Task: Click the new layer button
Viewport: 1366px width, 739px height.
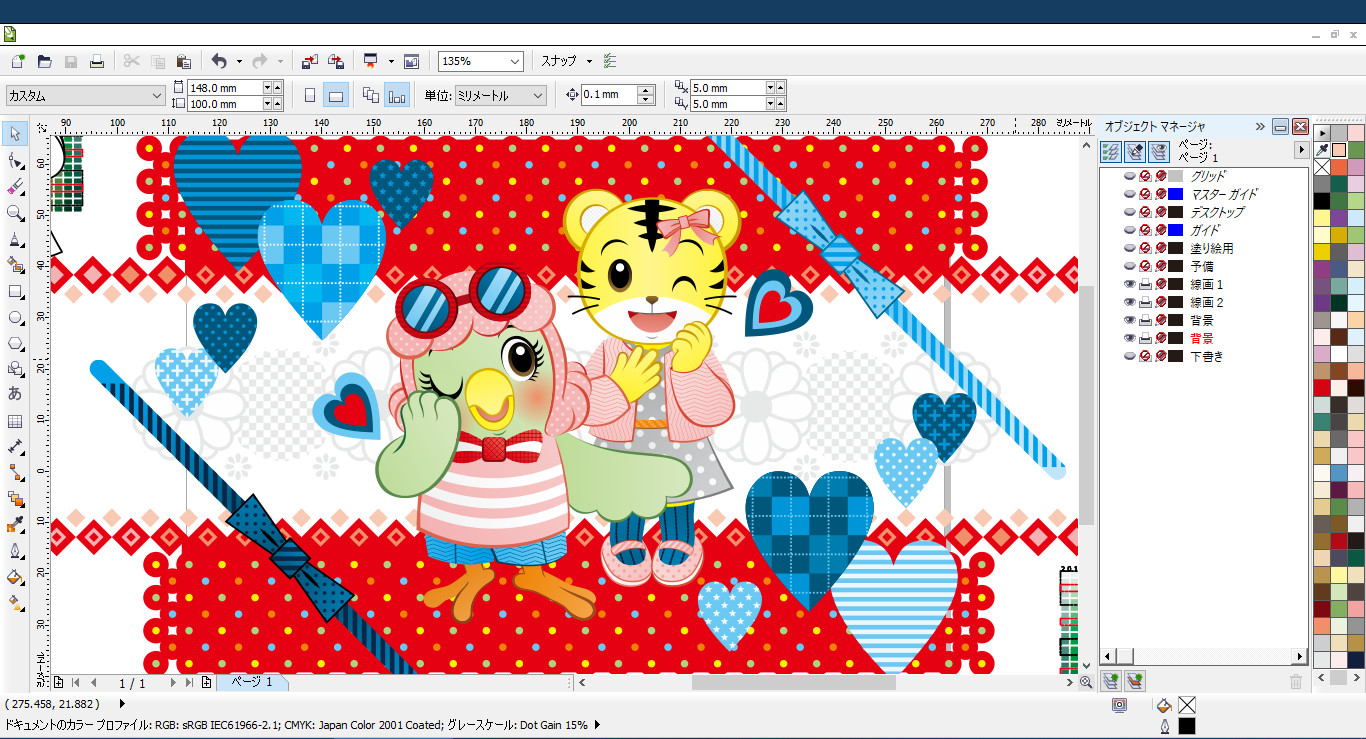Action: (x=1110, y=681)
